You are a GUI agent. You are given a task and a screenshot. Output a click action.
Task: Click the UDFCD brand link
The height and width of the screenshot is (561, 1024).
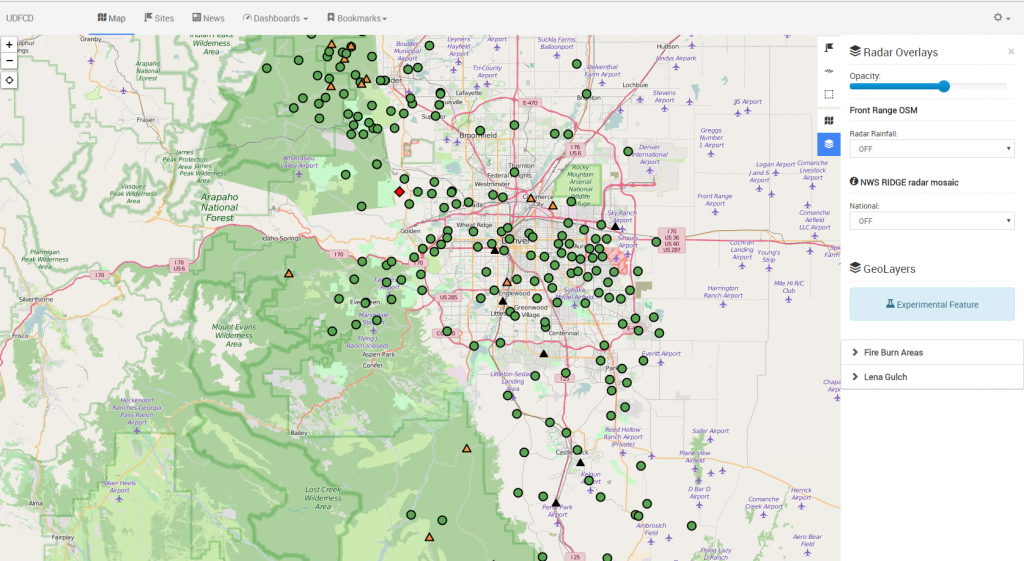tap(20, 18)
